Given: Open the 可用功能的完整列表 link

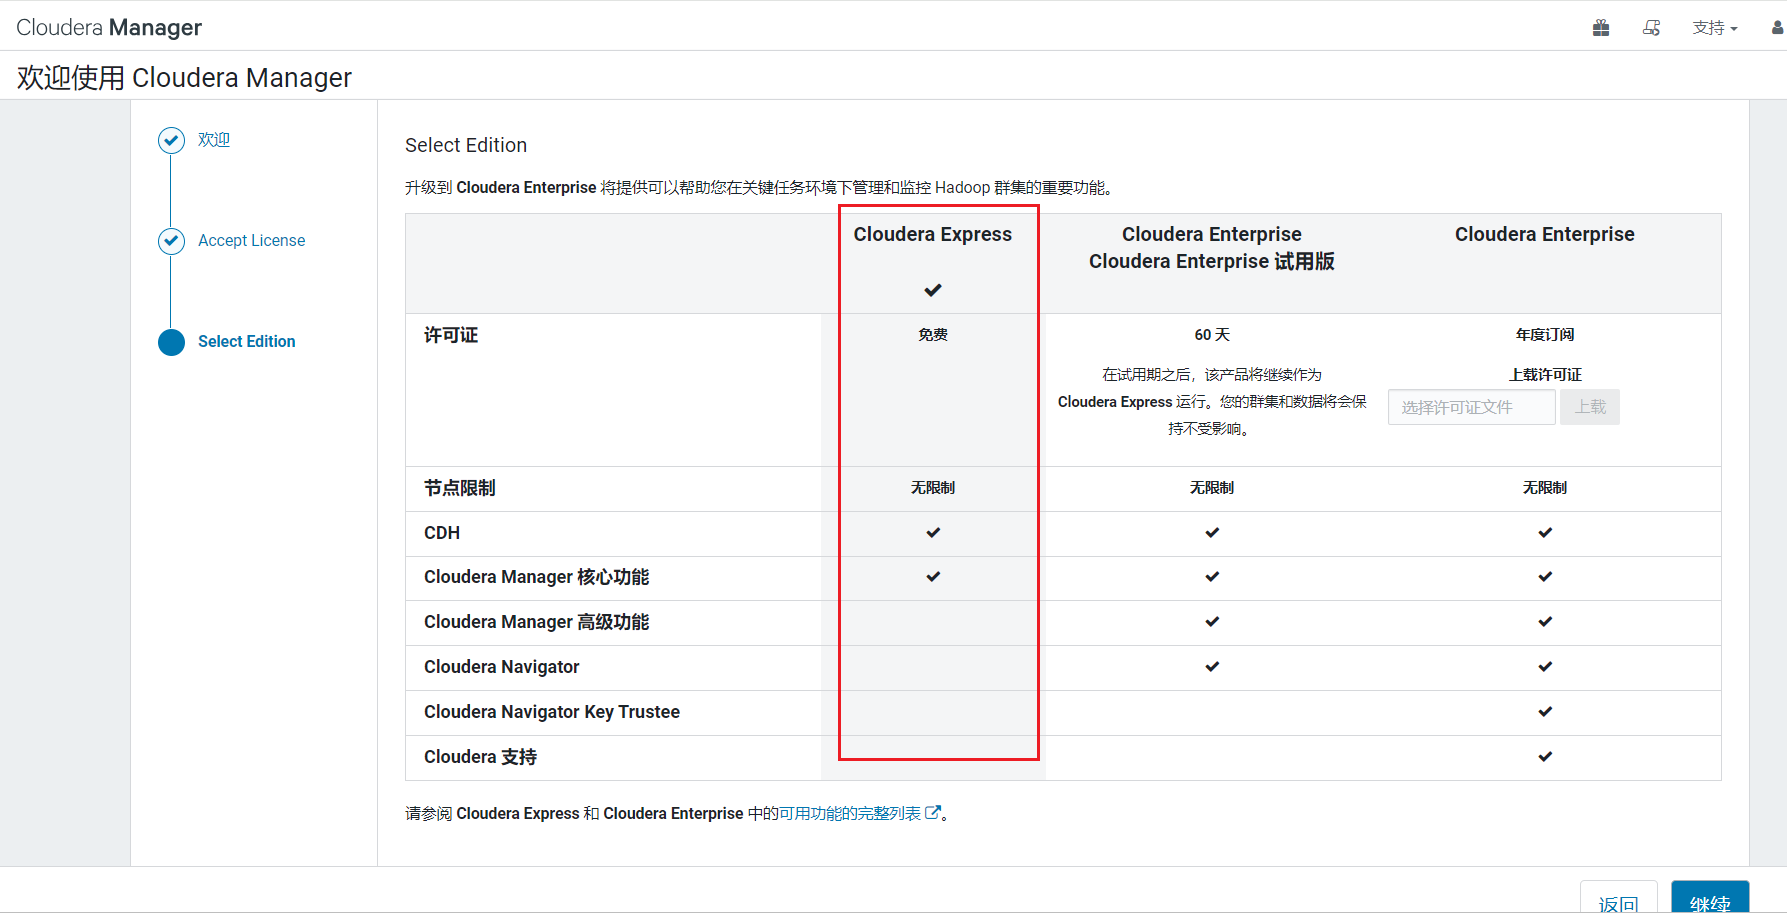Looking at the screenshot, I should (850, 814).
